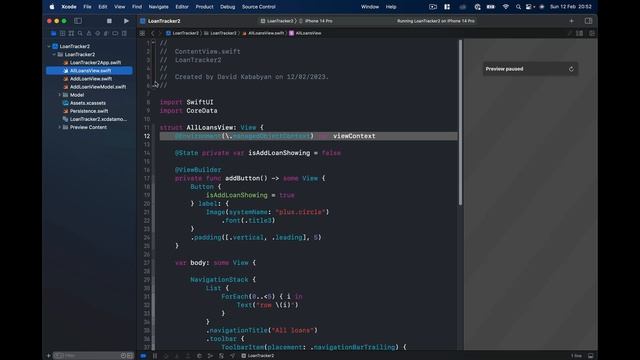Toggle the navigator sidebar panel
The width and height of the screenshot is (640, 360).
coord(78,21)
